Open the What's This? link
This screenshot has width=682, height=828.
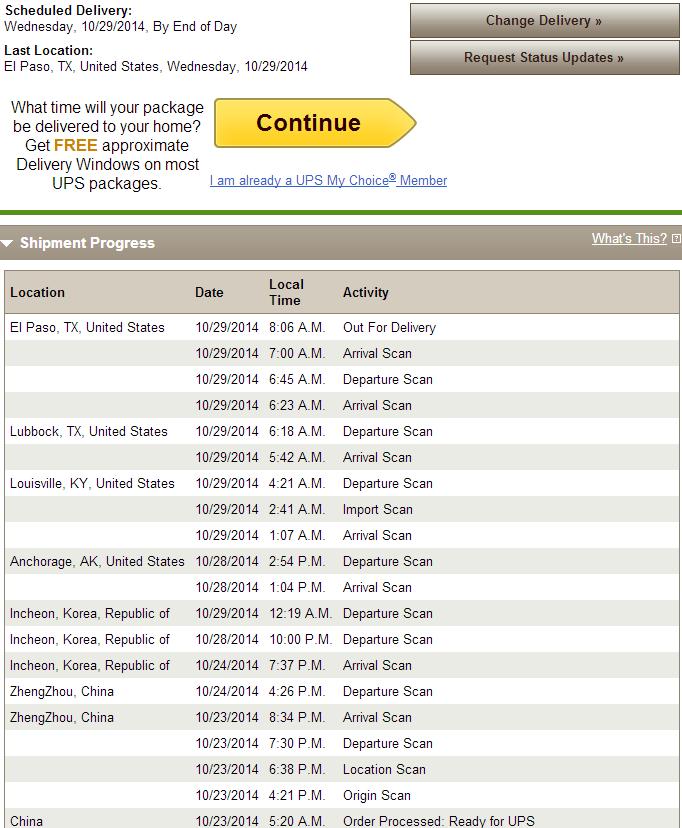pyautogui.click(x=628, y=239)
